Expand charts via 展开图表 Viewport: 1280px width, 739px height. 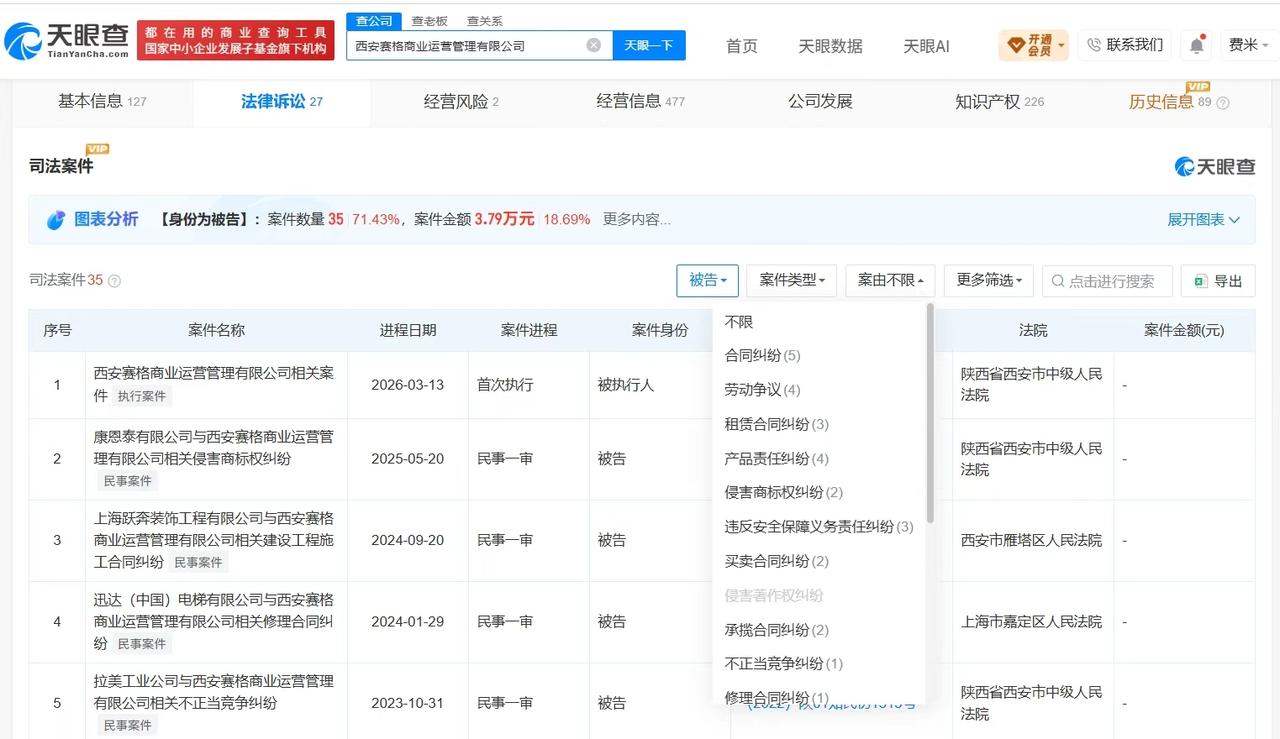[1204, 220]
